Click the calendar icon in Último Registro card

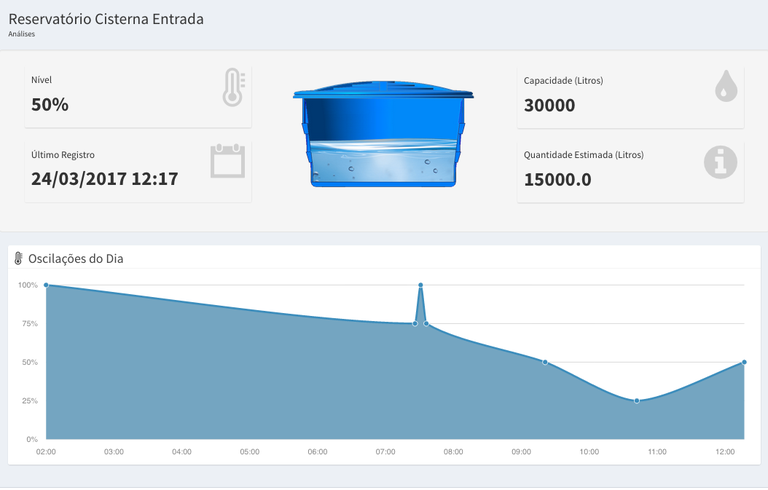coord(227,162)
